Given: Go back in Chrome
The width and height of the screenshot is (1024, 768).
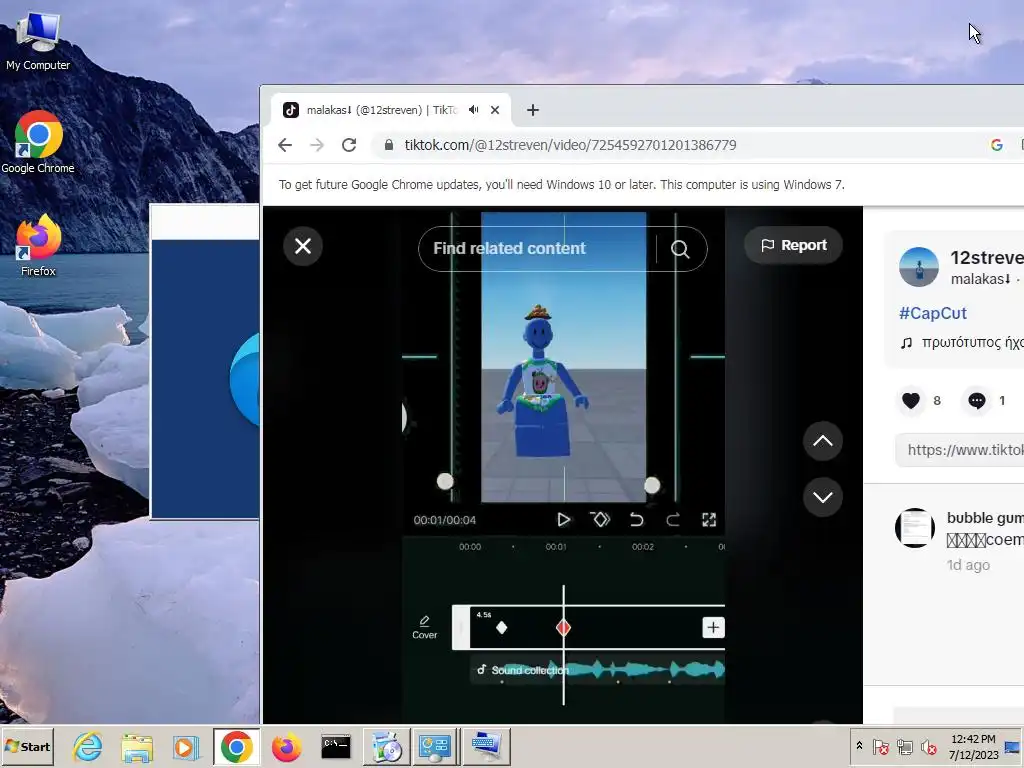Looking at the screenshot, I should point(285,145).
